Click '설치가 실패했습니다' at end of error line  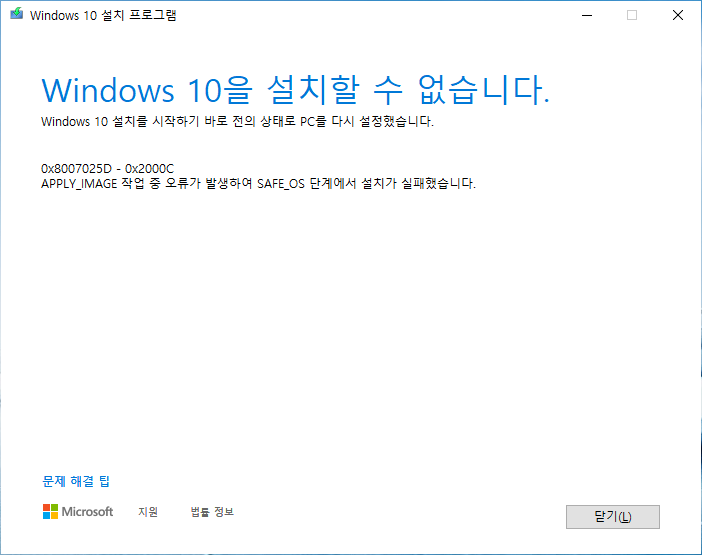419,183
